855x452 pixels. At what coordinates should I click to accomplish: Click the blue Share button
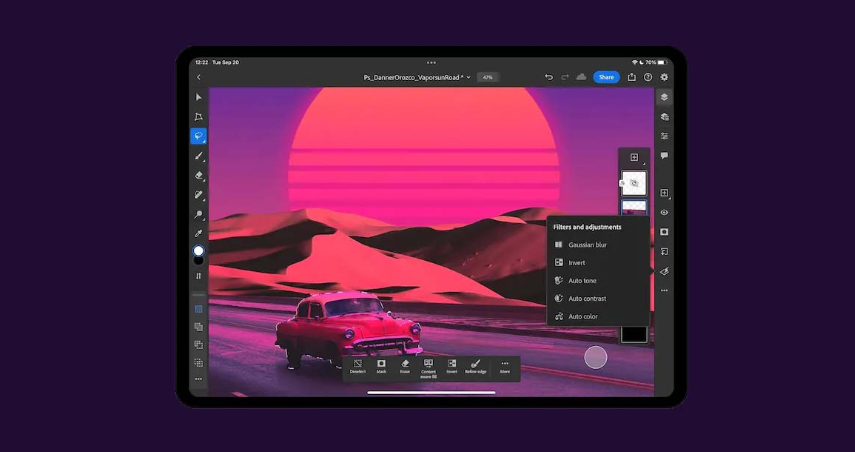(606, 77)
